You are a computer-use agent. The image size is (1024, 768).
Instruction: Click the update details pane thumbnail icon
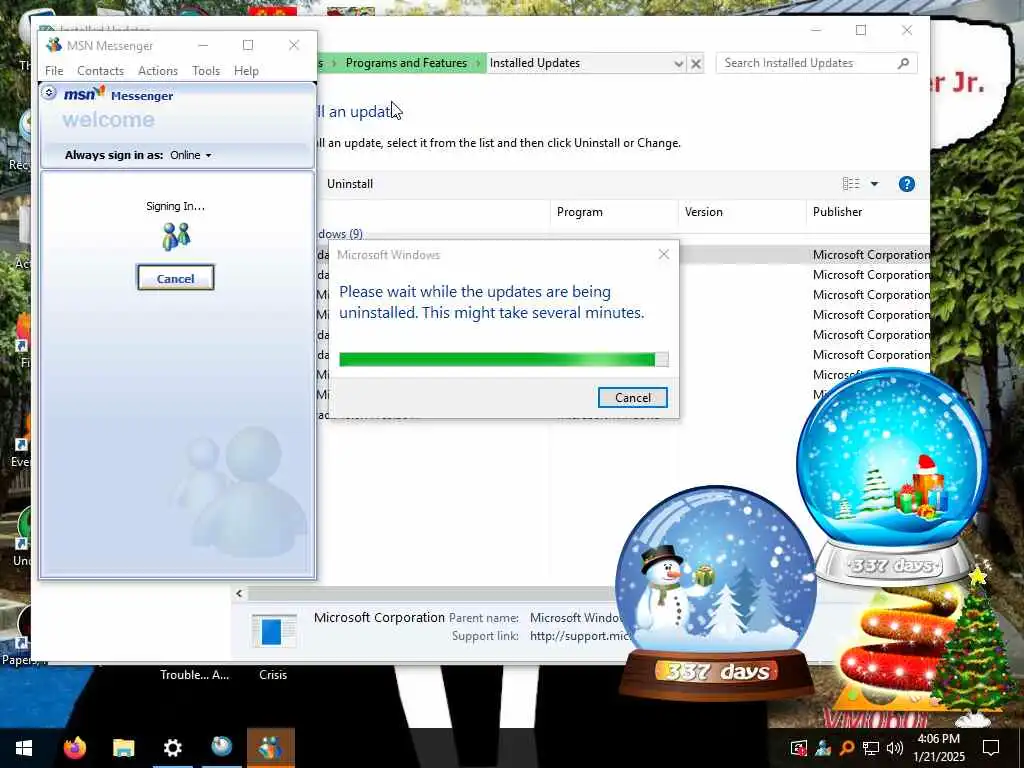point(274,630)
